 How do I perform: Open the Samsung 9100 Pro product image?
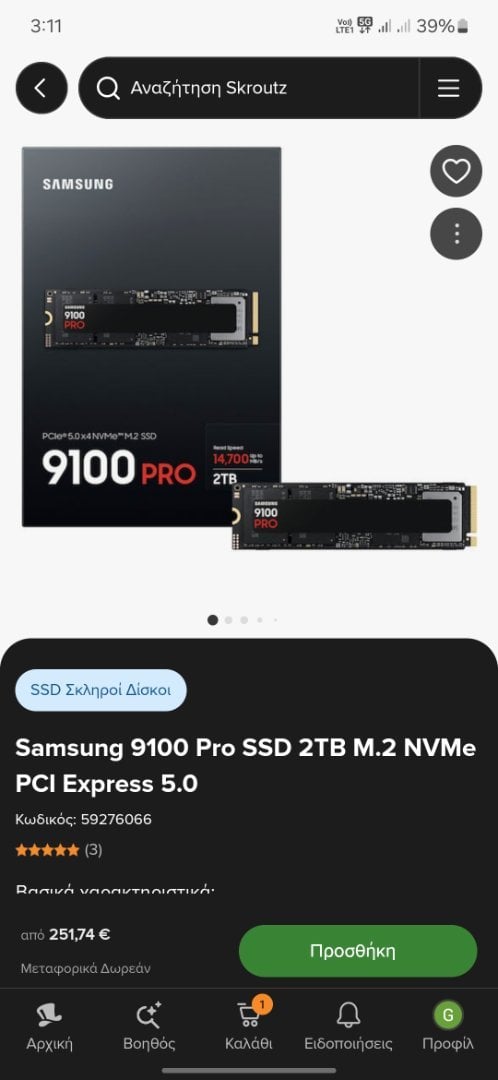[x=249, y=348]
